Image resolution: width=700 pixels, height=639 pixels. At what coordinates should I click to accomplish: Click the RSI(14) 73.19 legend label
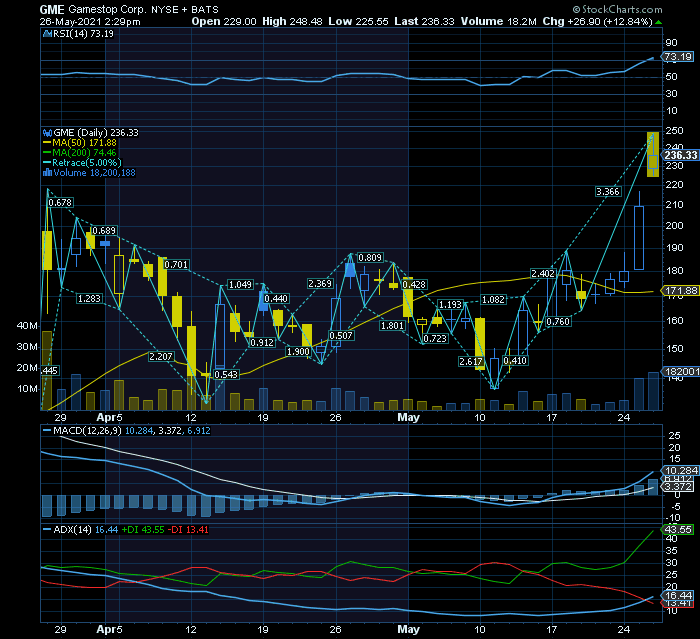pyautogui.click(x=83, y=34)
